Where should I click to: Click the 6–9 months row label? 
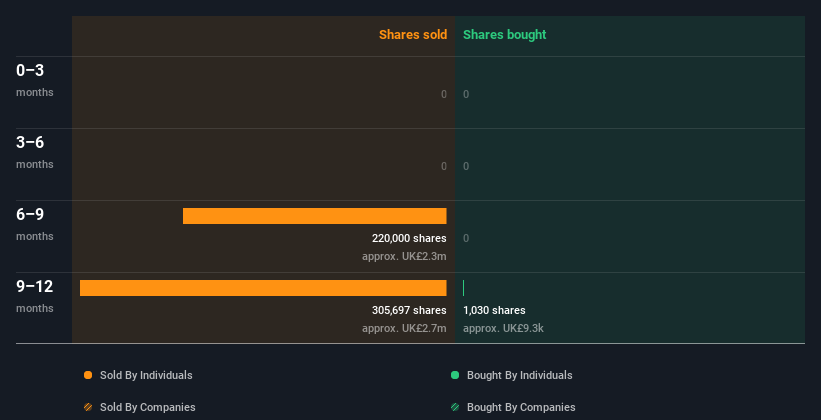click(x=35, y=224)
